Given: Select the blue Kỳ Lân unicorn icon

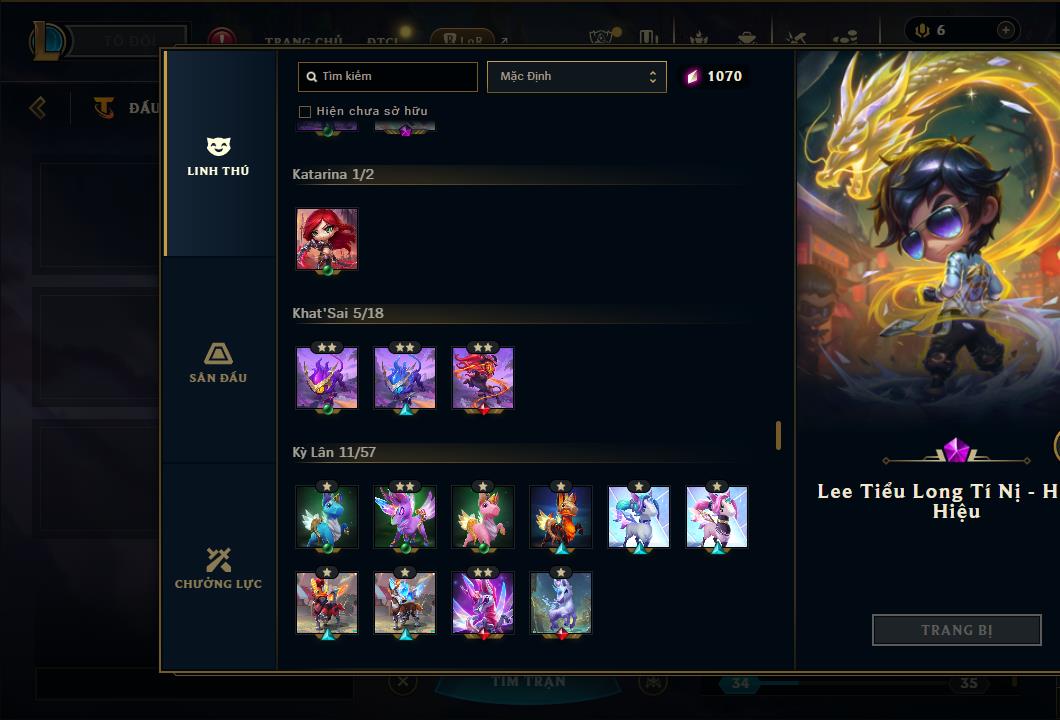Looking at the screenshot, I should (327, 517).
